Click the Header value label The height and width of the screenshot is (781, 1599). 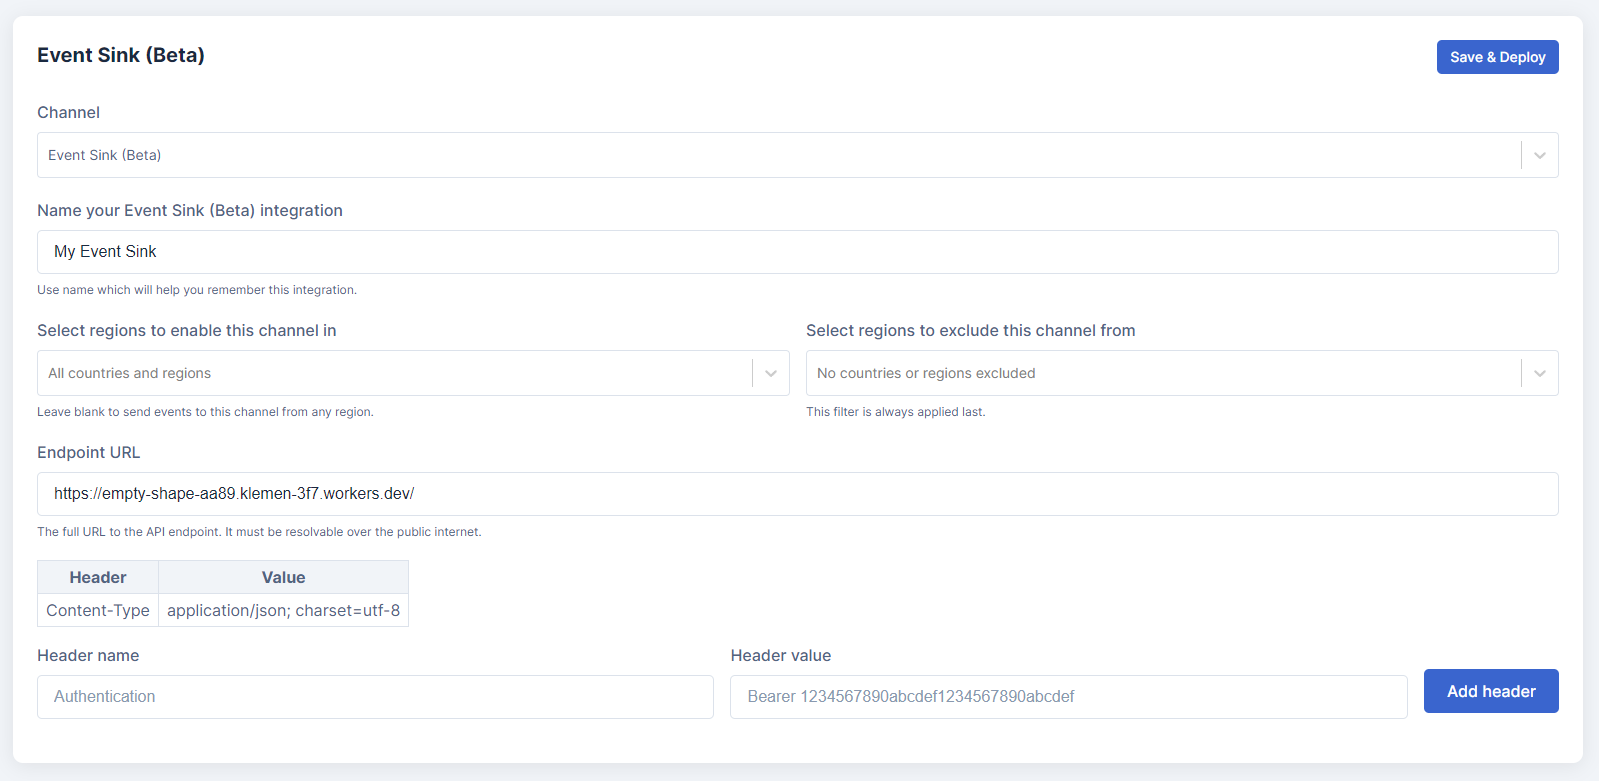(781, 655)
